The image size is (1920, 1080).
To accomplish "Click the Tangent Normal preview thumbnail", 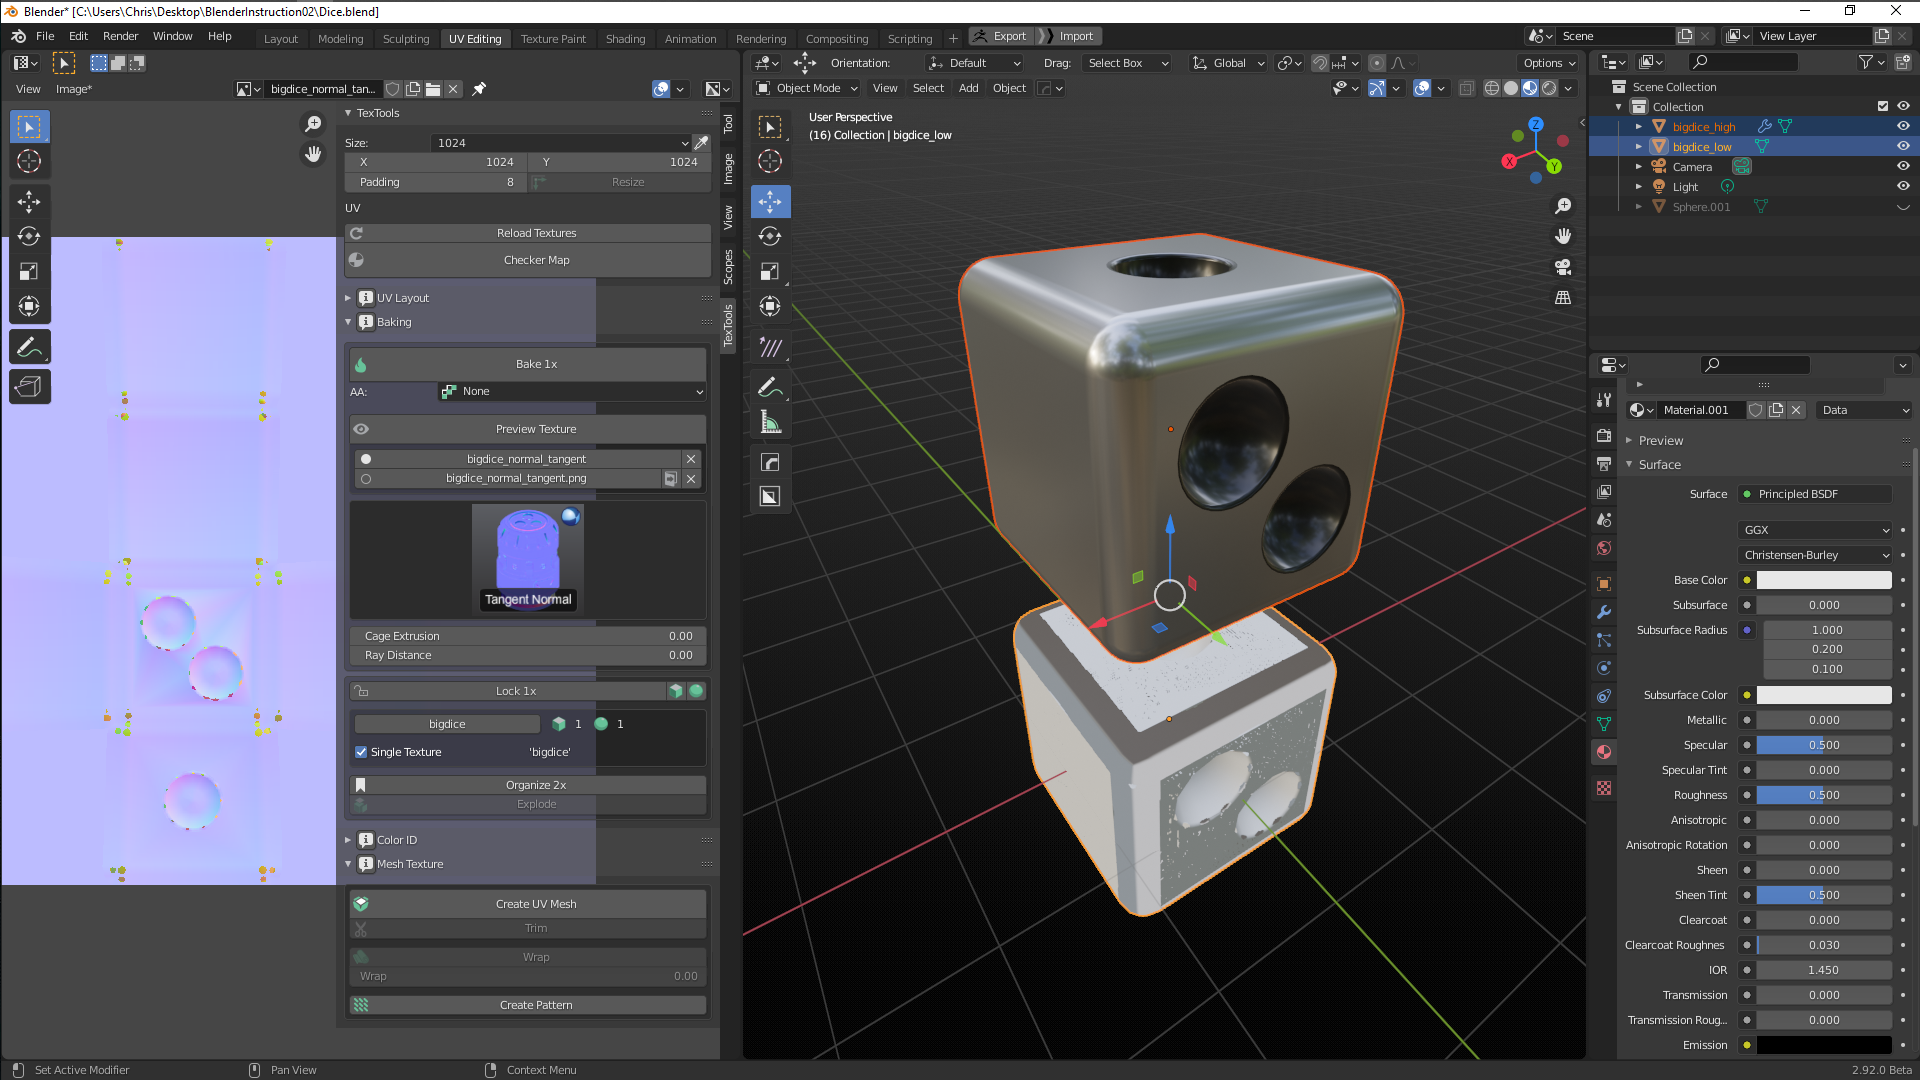I will pyautogui.click(x=528, y=558).
